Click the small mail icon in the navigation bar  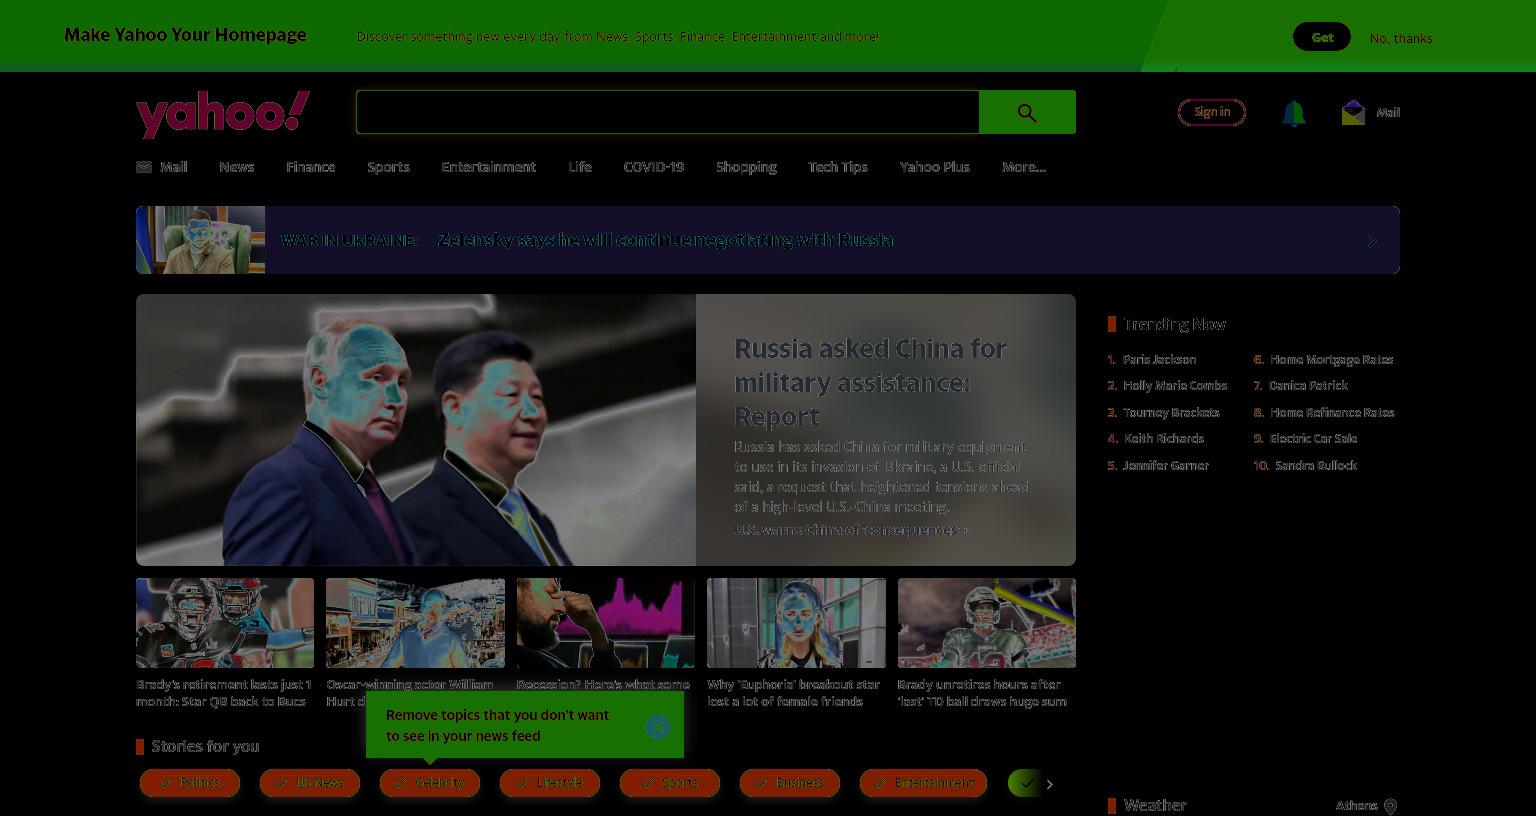point(144,167)
